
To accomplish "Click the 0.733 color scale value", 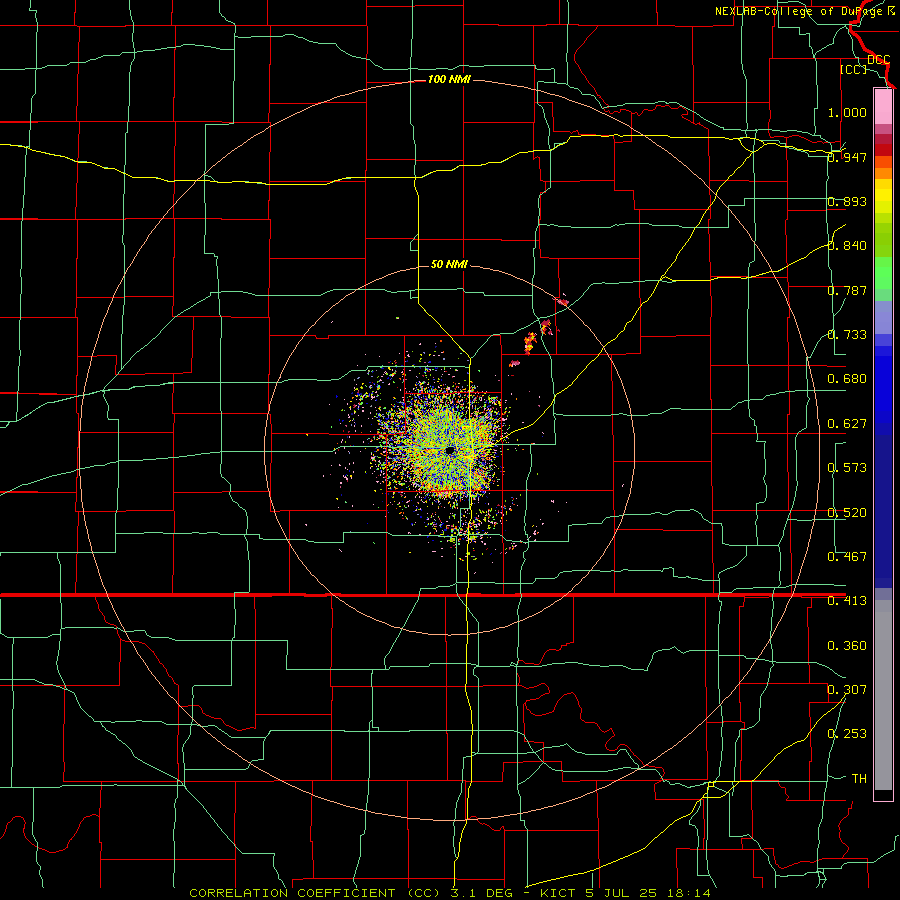I will [x=847, y=335].
